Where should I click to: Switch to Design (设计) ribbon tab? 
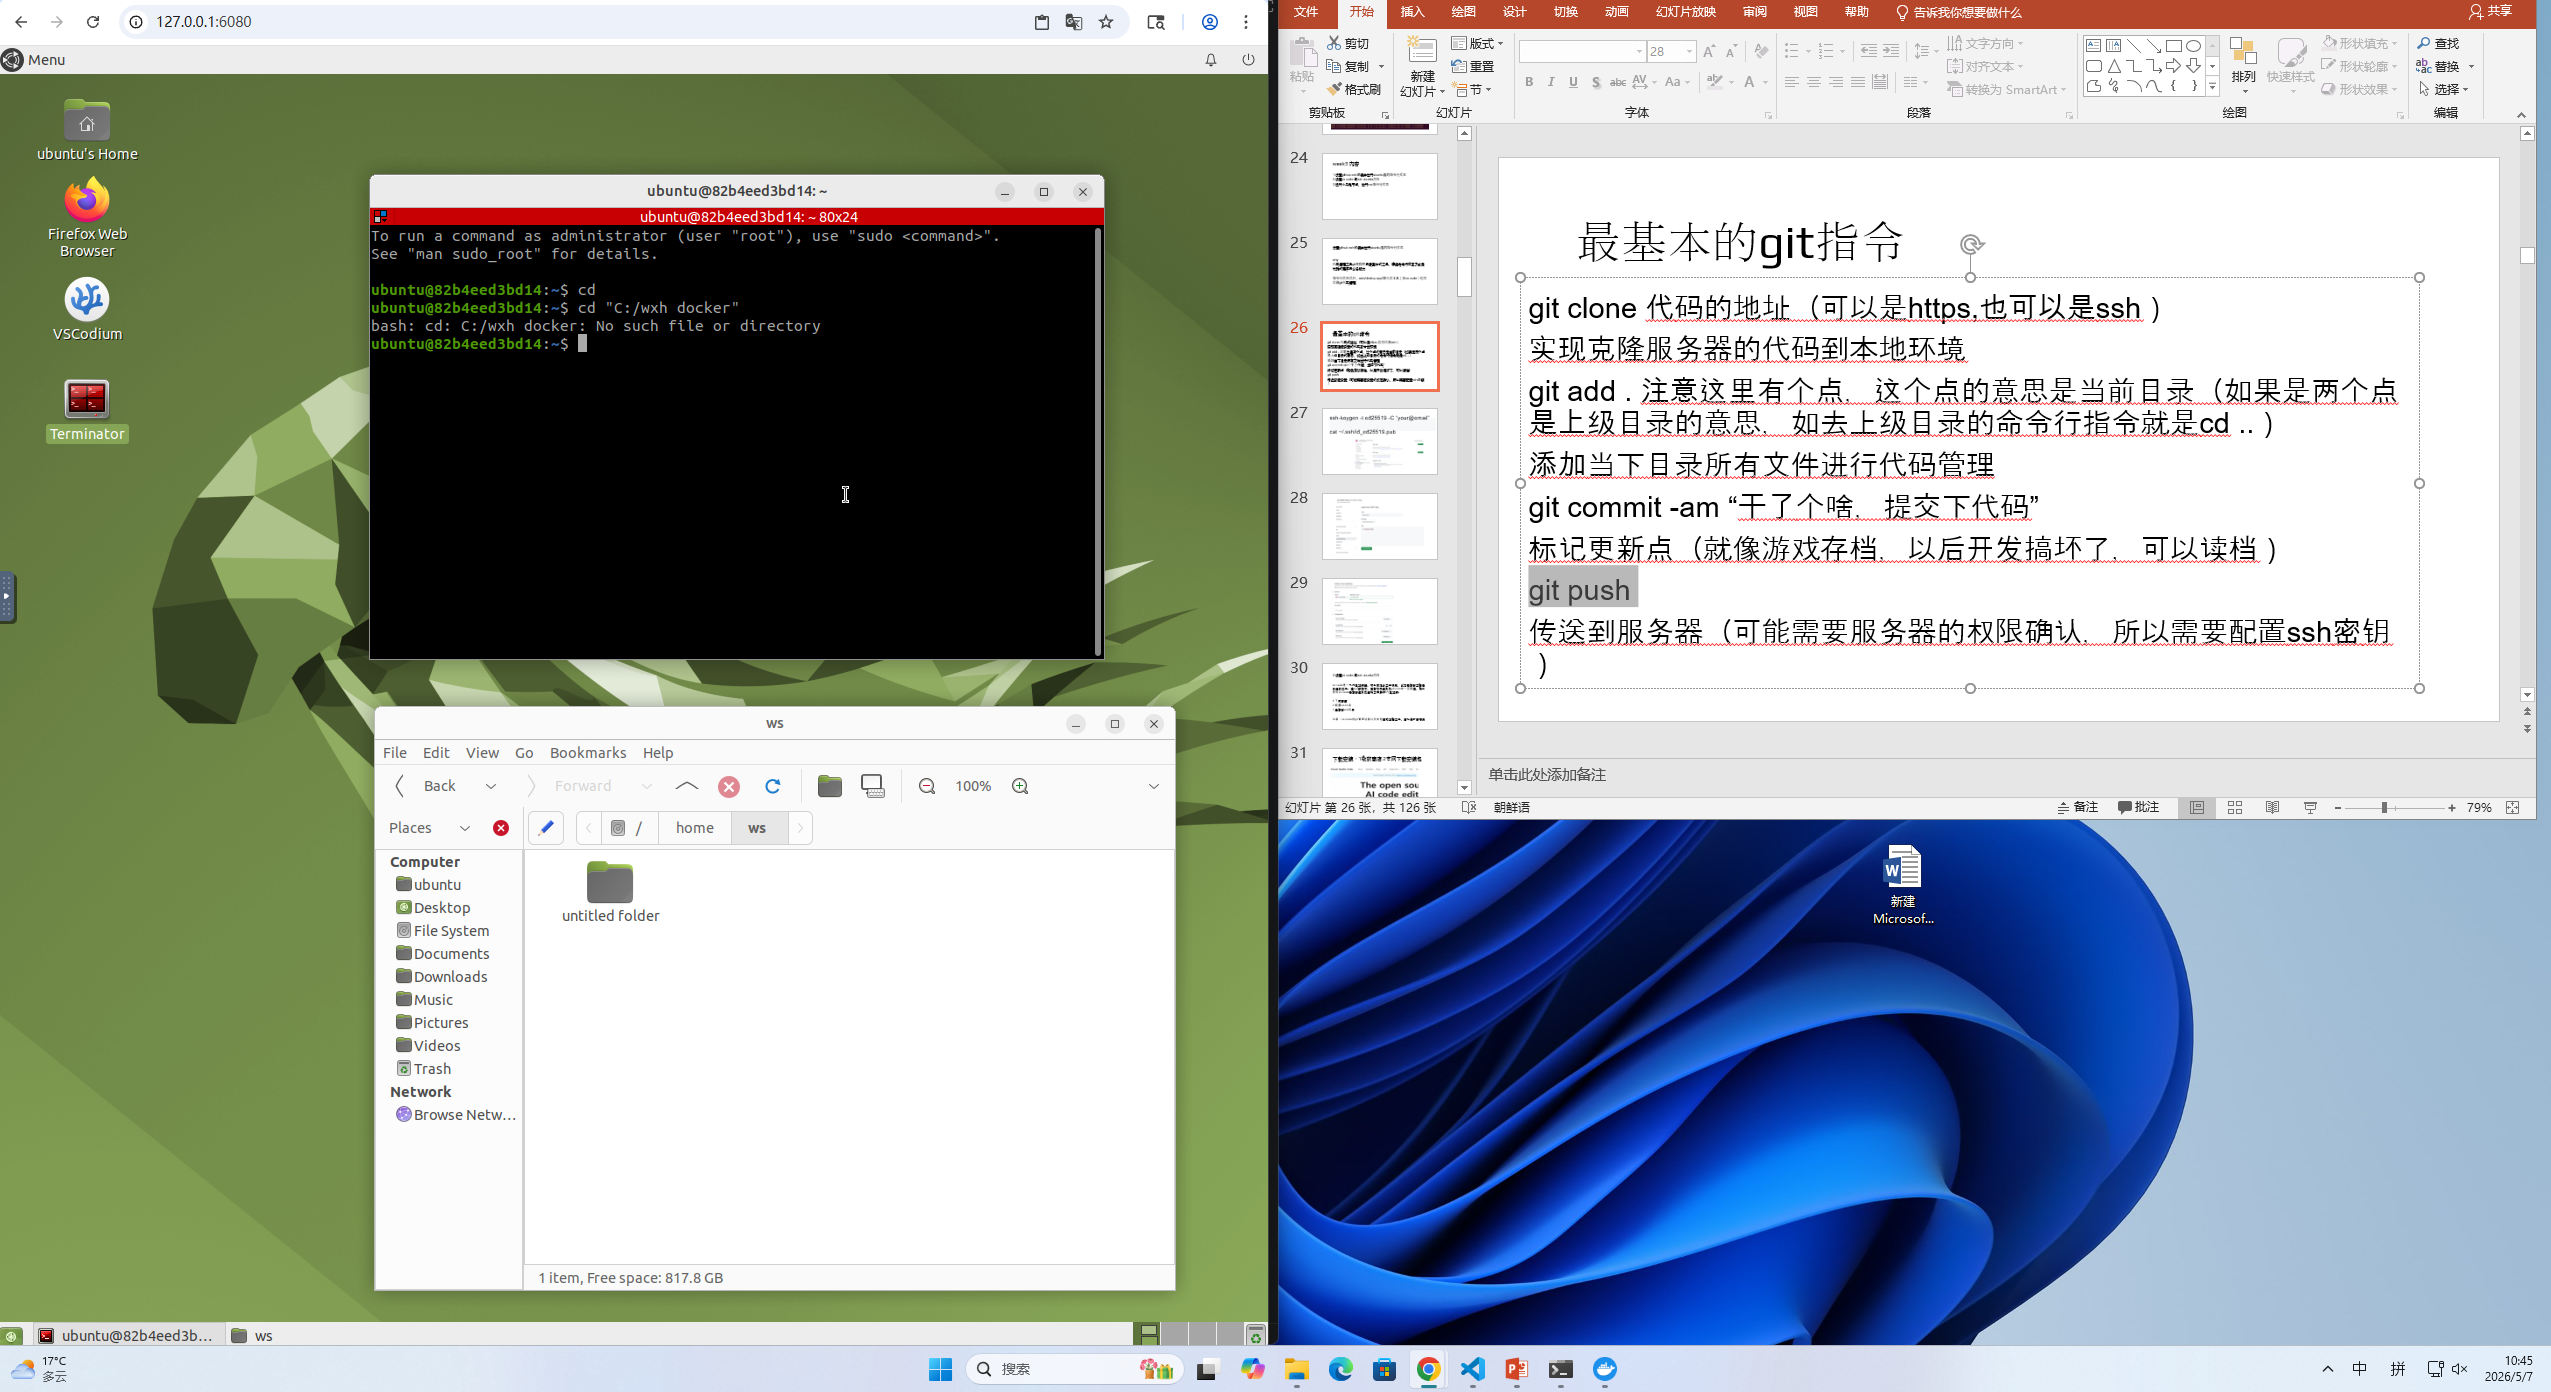pyautogui.click(x=1514, y=12)
